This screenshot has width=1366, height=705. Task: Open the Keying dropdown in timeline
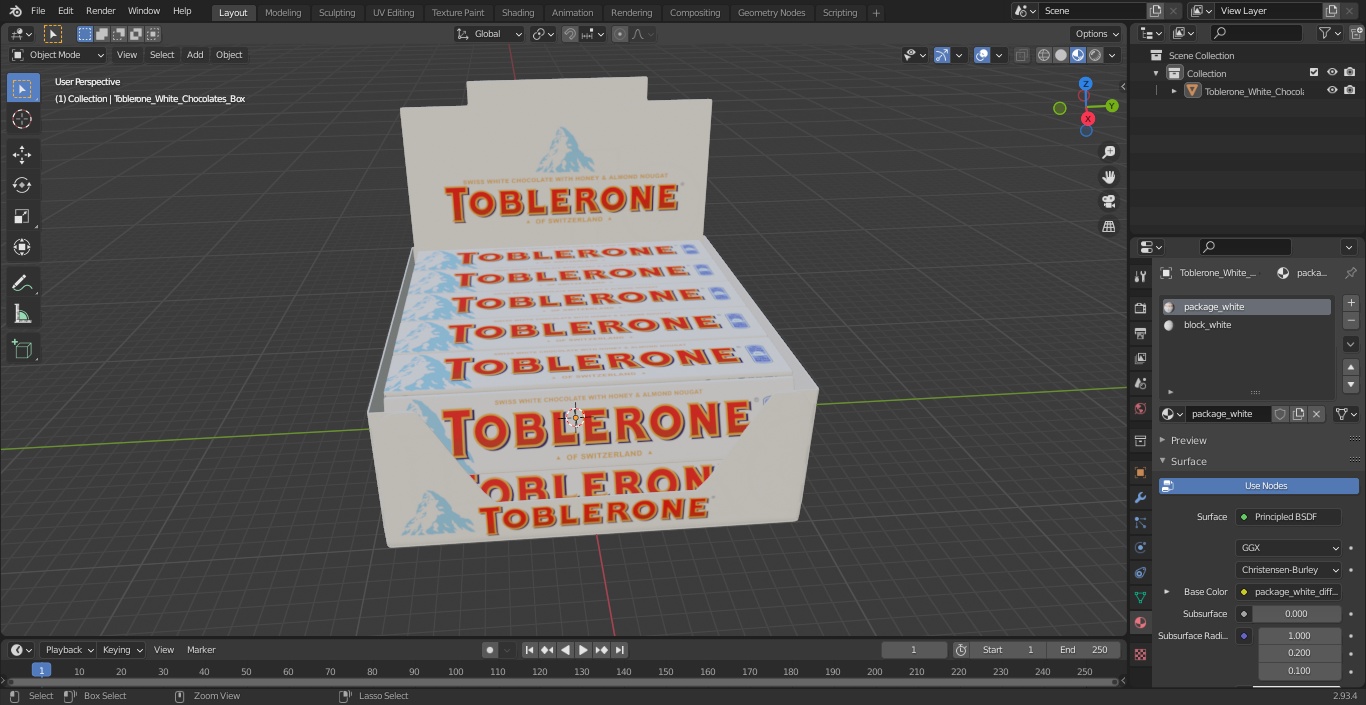[122, 650]
